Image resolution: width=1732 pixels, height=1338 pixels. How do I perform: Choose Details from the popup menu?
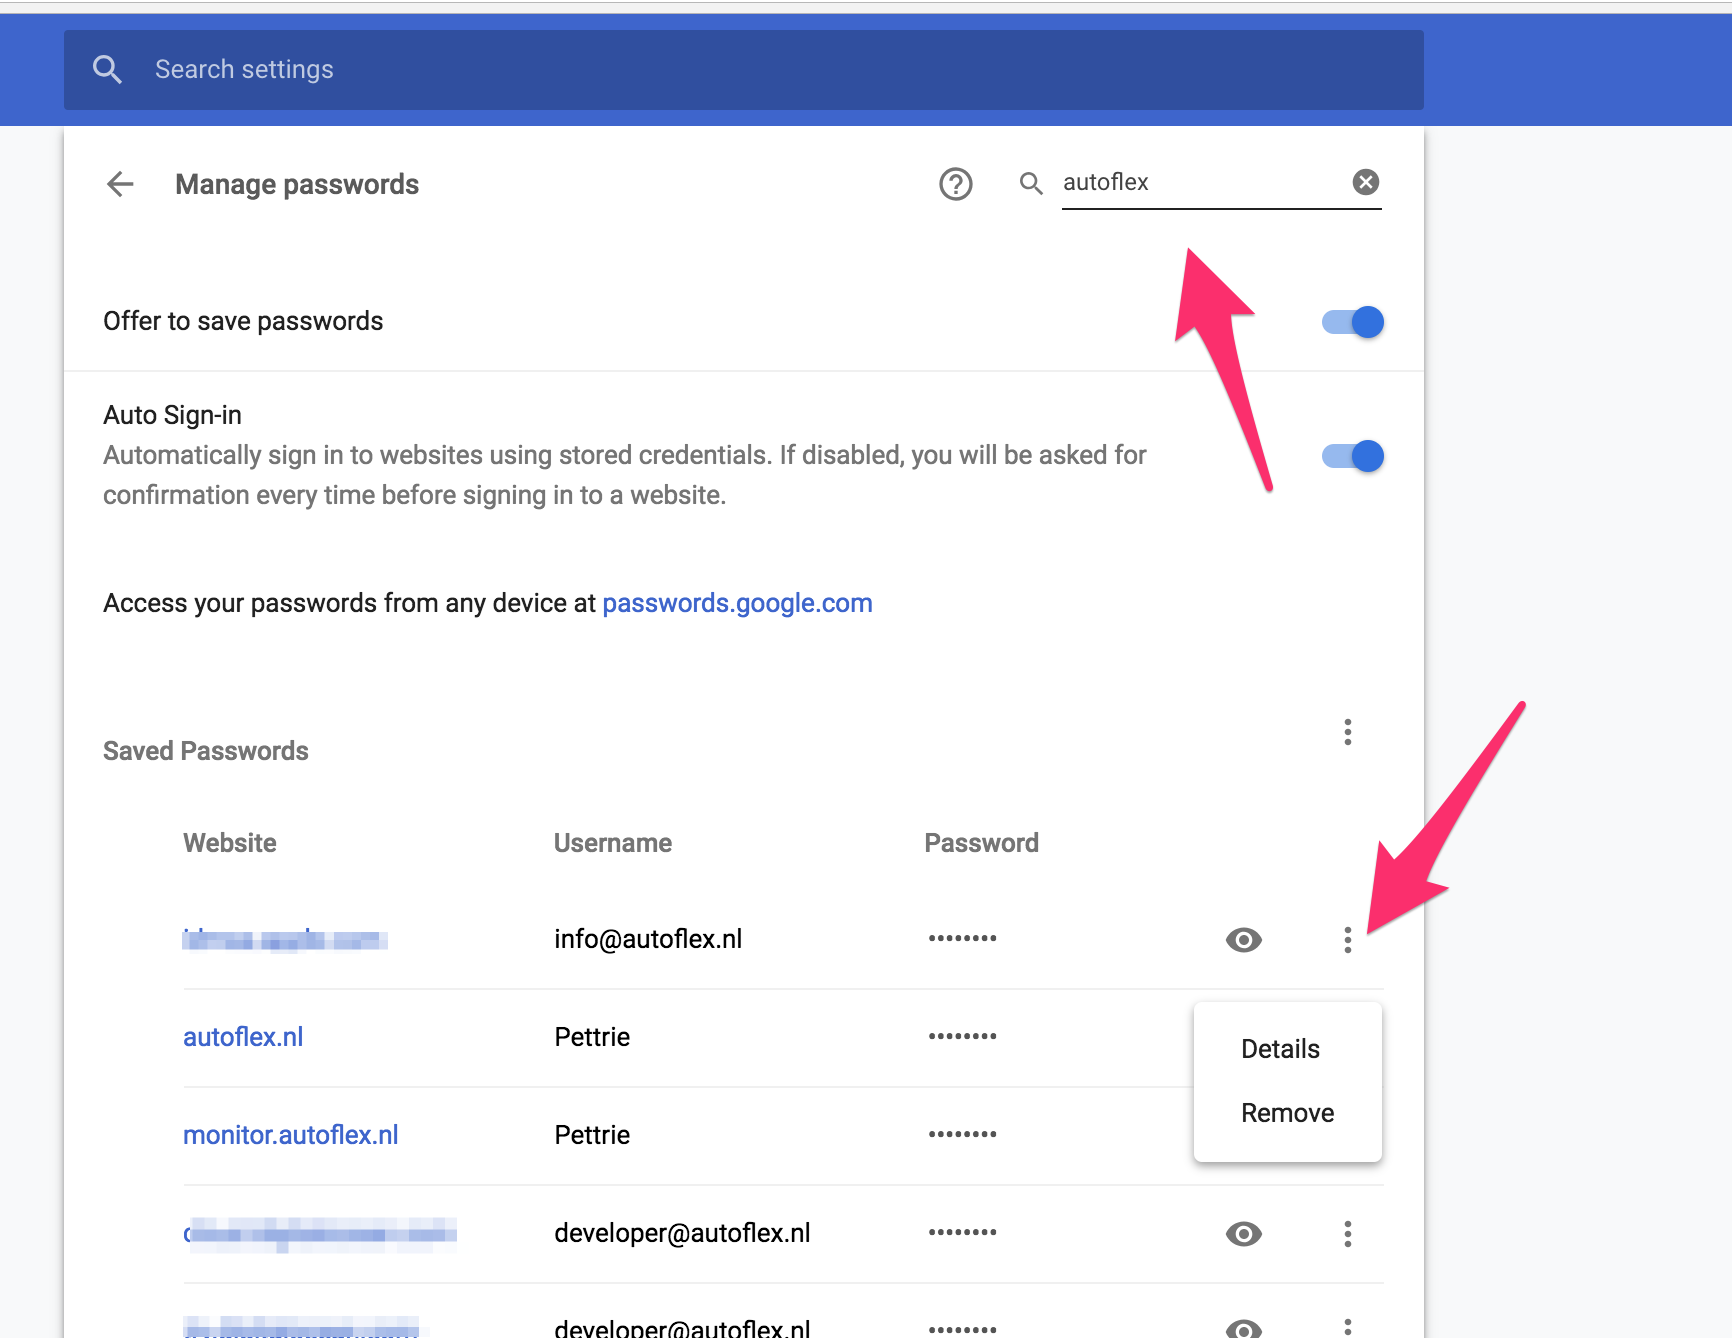click(x=1280, y=1049)
